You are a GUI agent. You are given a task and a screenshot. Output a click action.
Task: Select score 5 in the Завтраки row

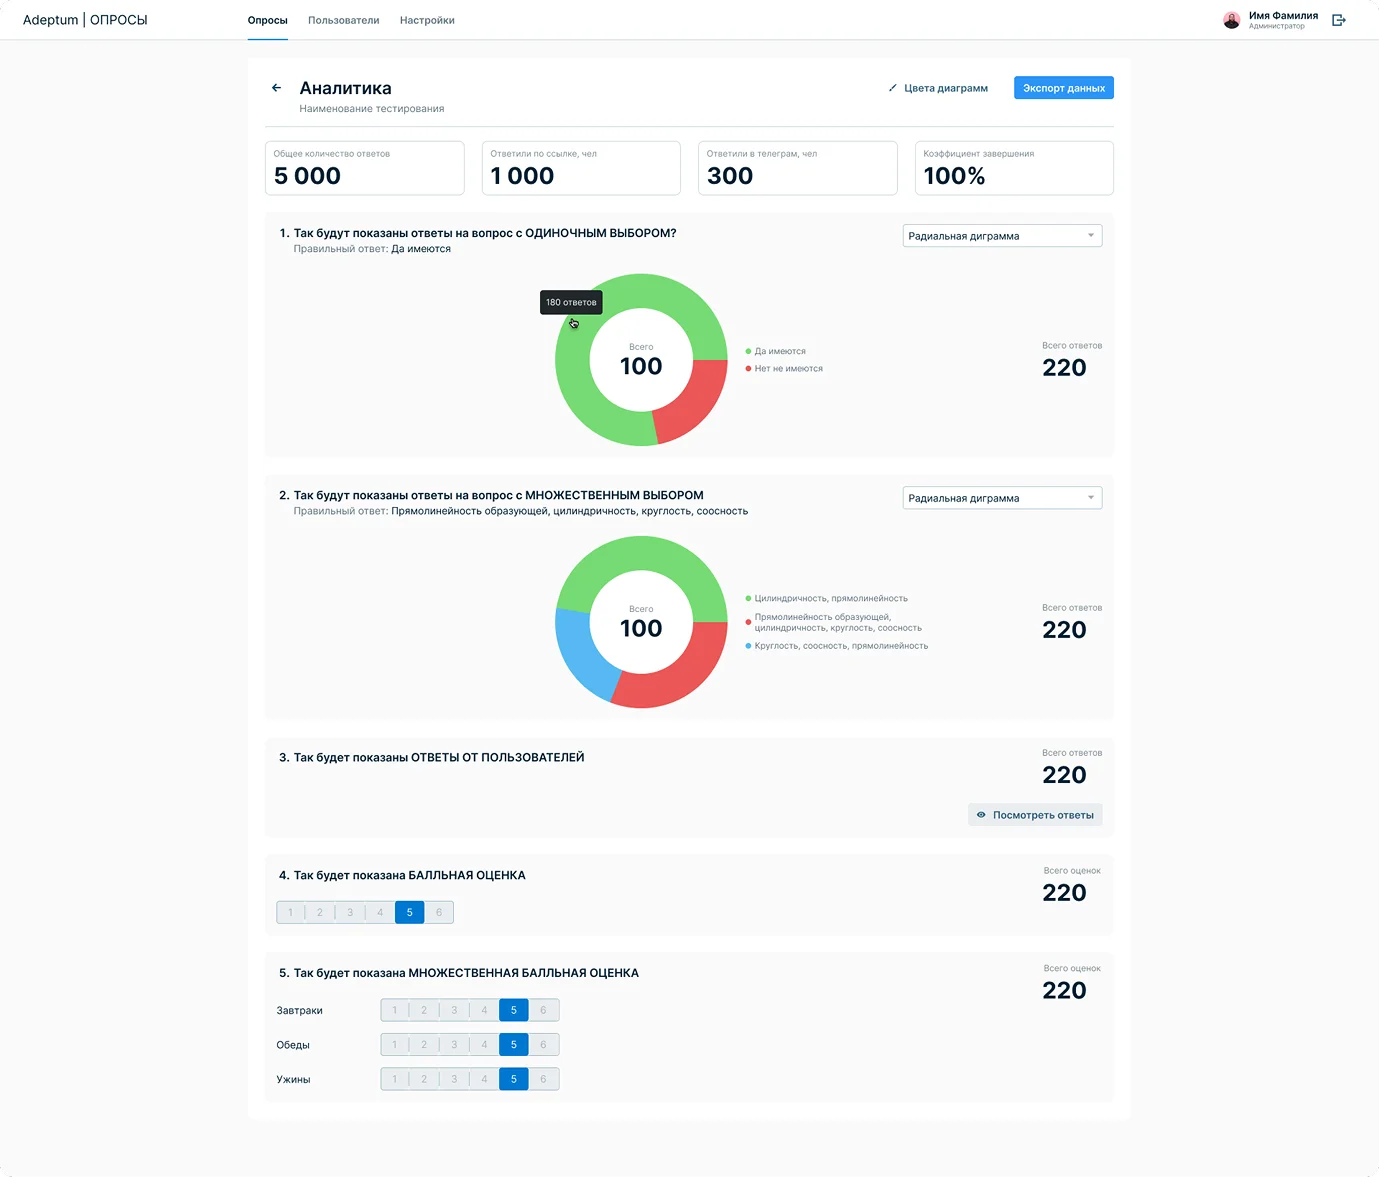pos(514,1010)
